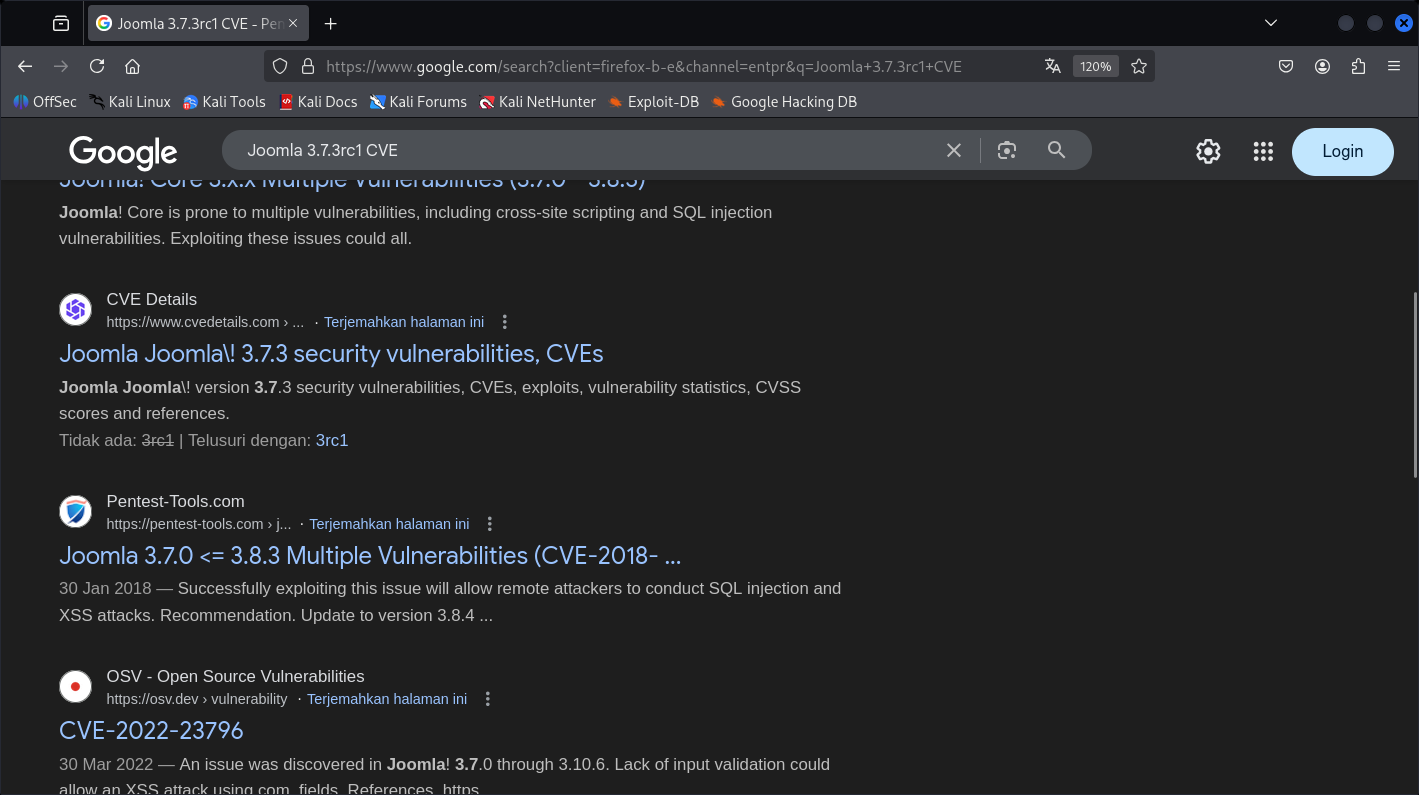Image resolution: width=1419 pixels, height=795 pixels.
Task: Click the page vertical scrollbar
Action: (x=1414, y=385)
